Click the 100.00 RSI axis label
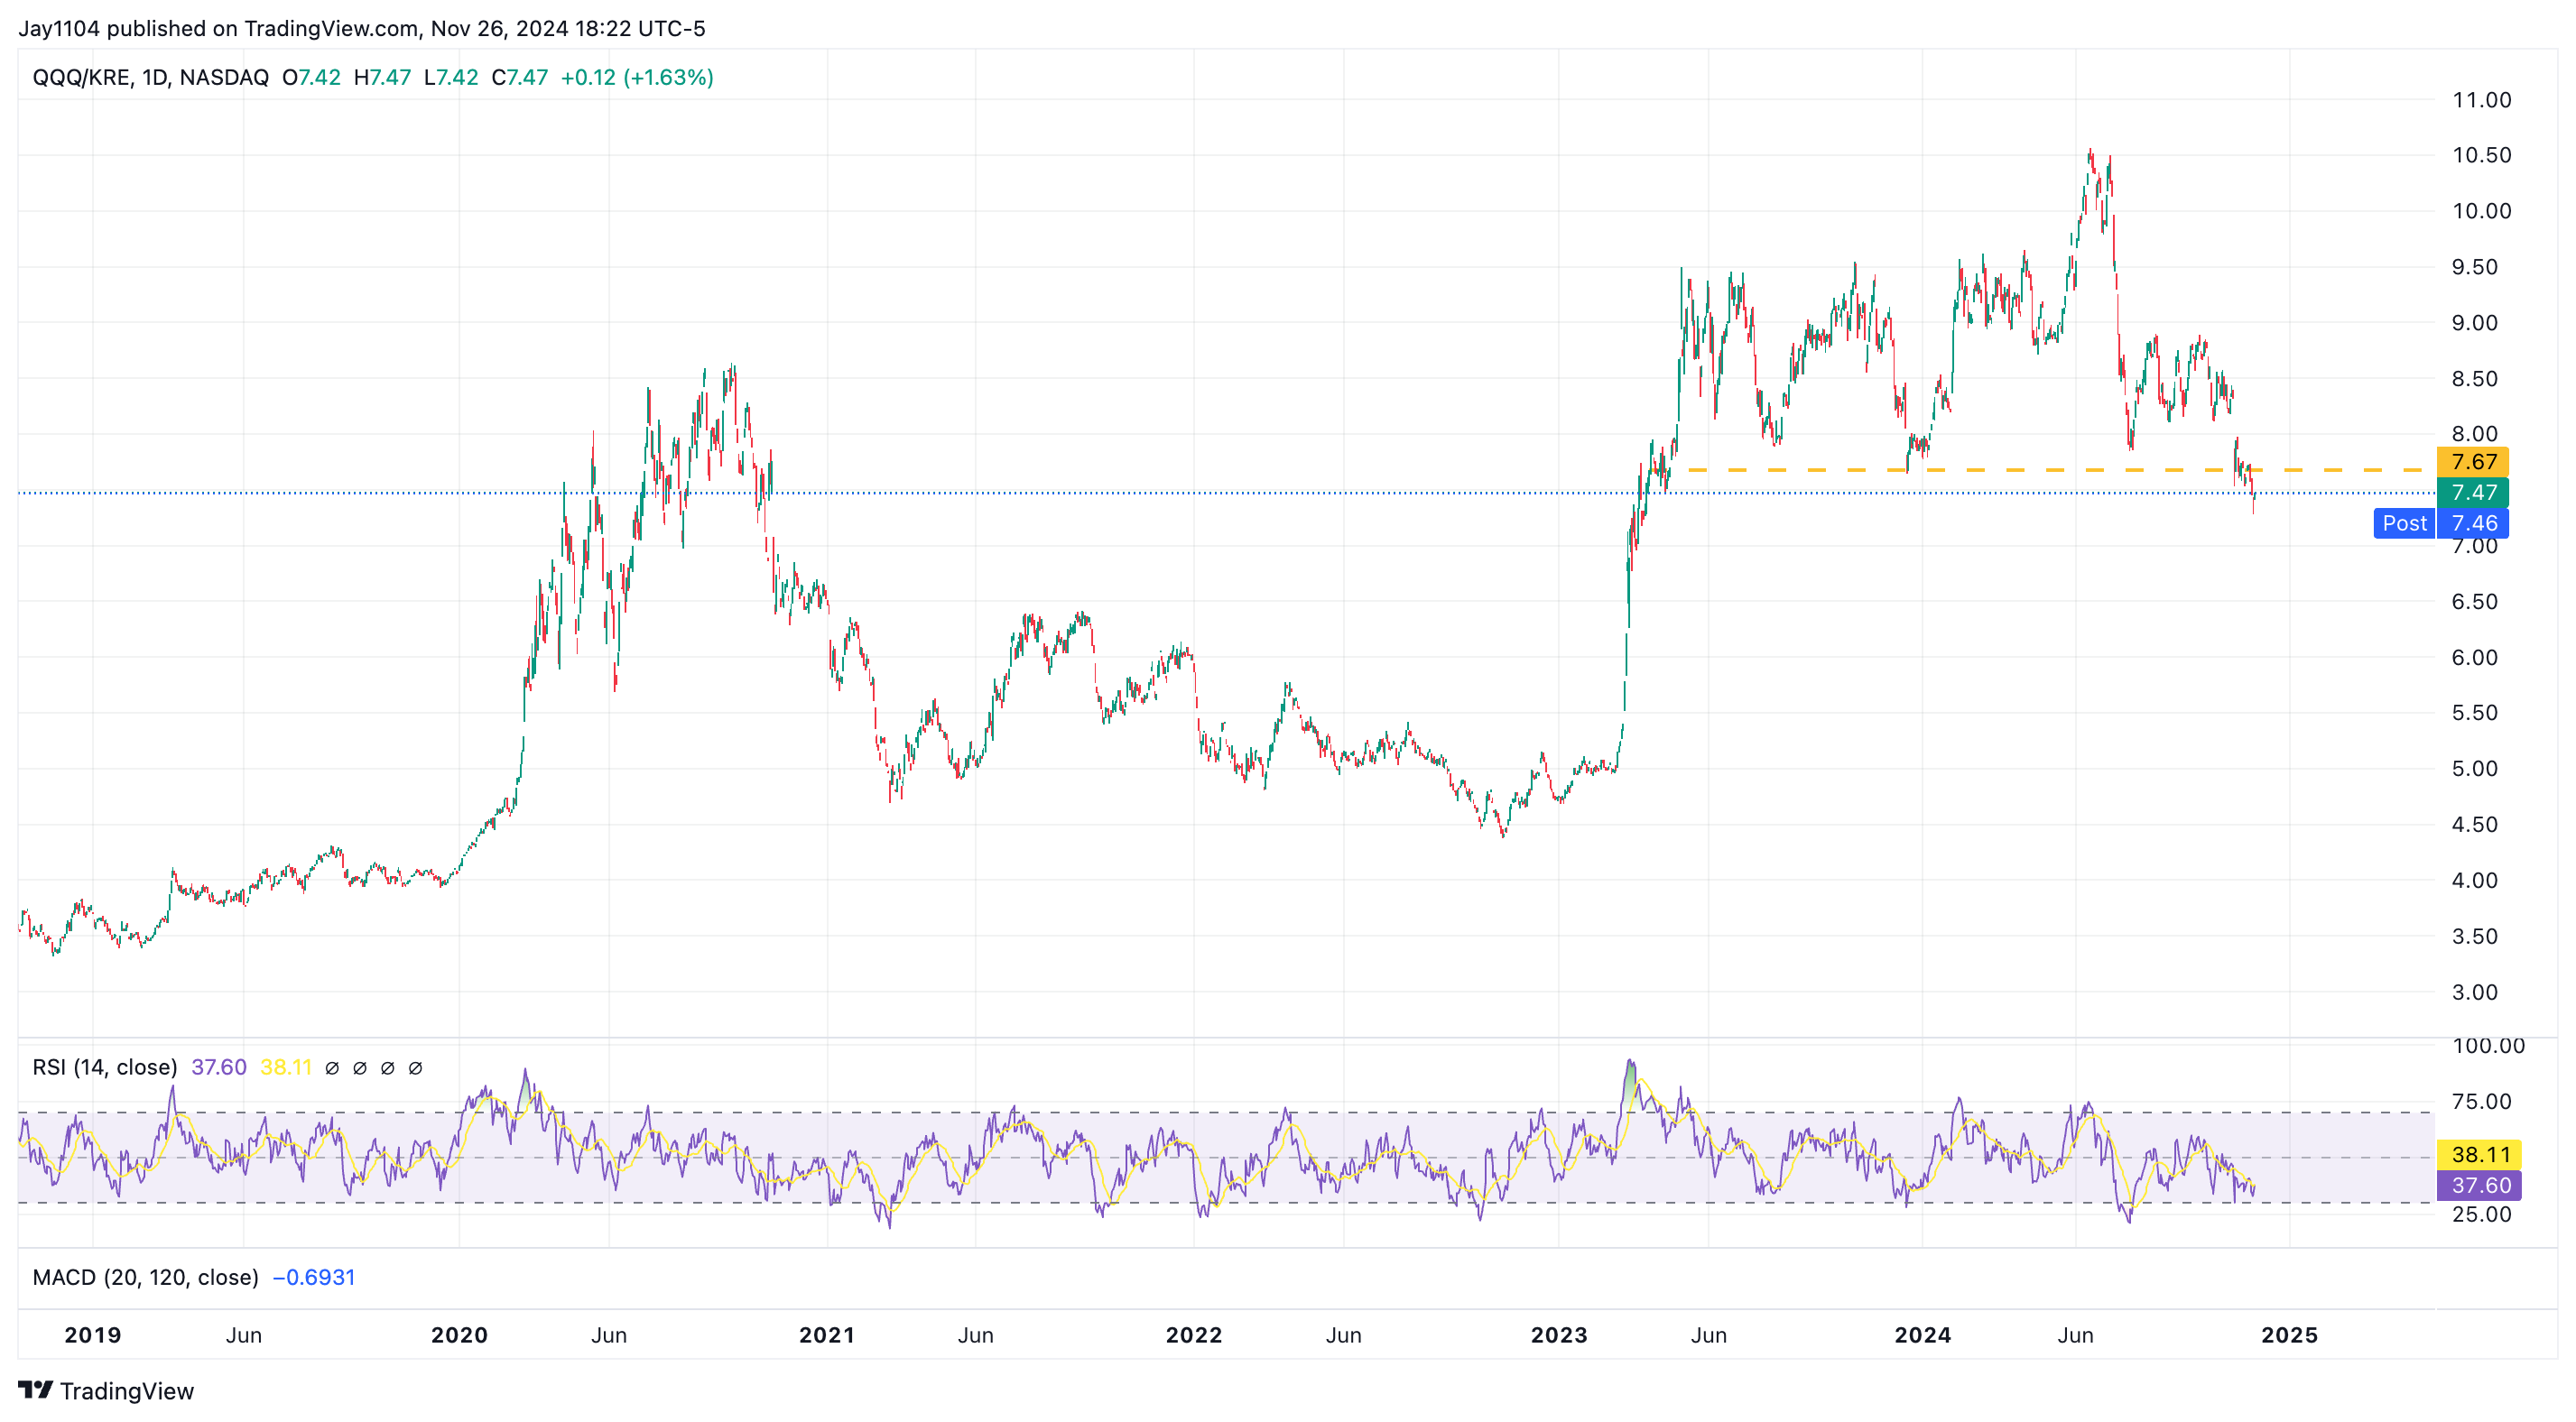2576x1422 pixels. click(2488, 1046)
